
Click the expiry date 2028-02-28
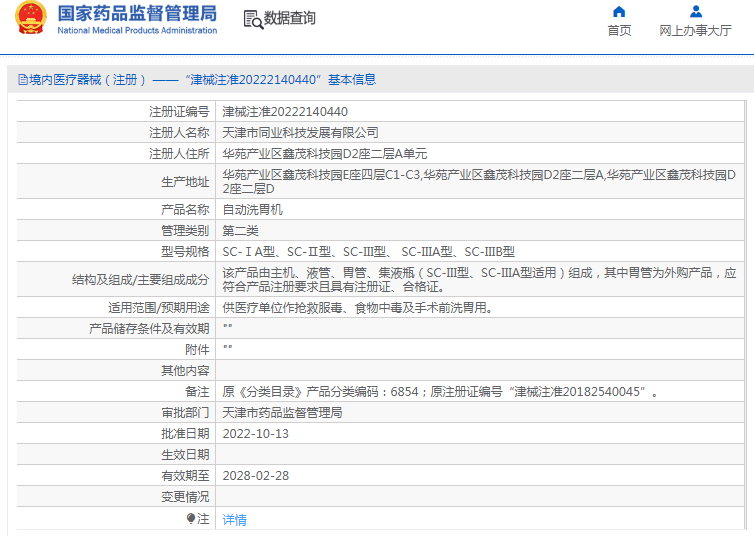click(255, 475)
